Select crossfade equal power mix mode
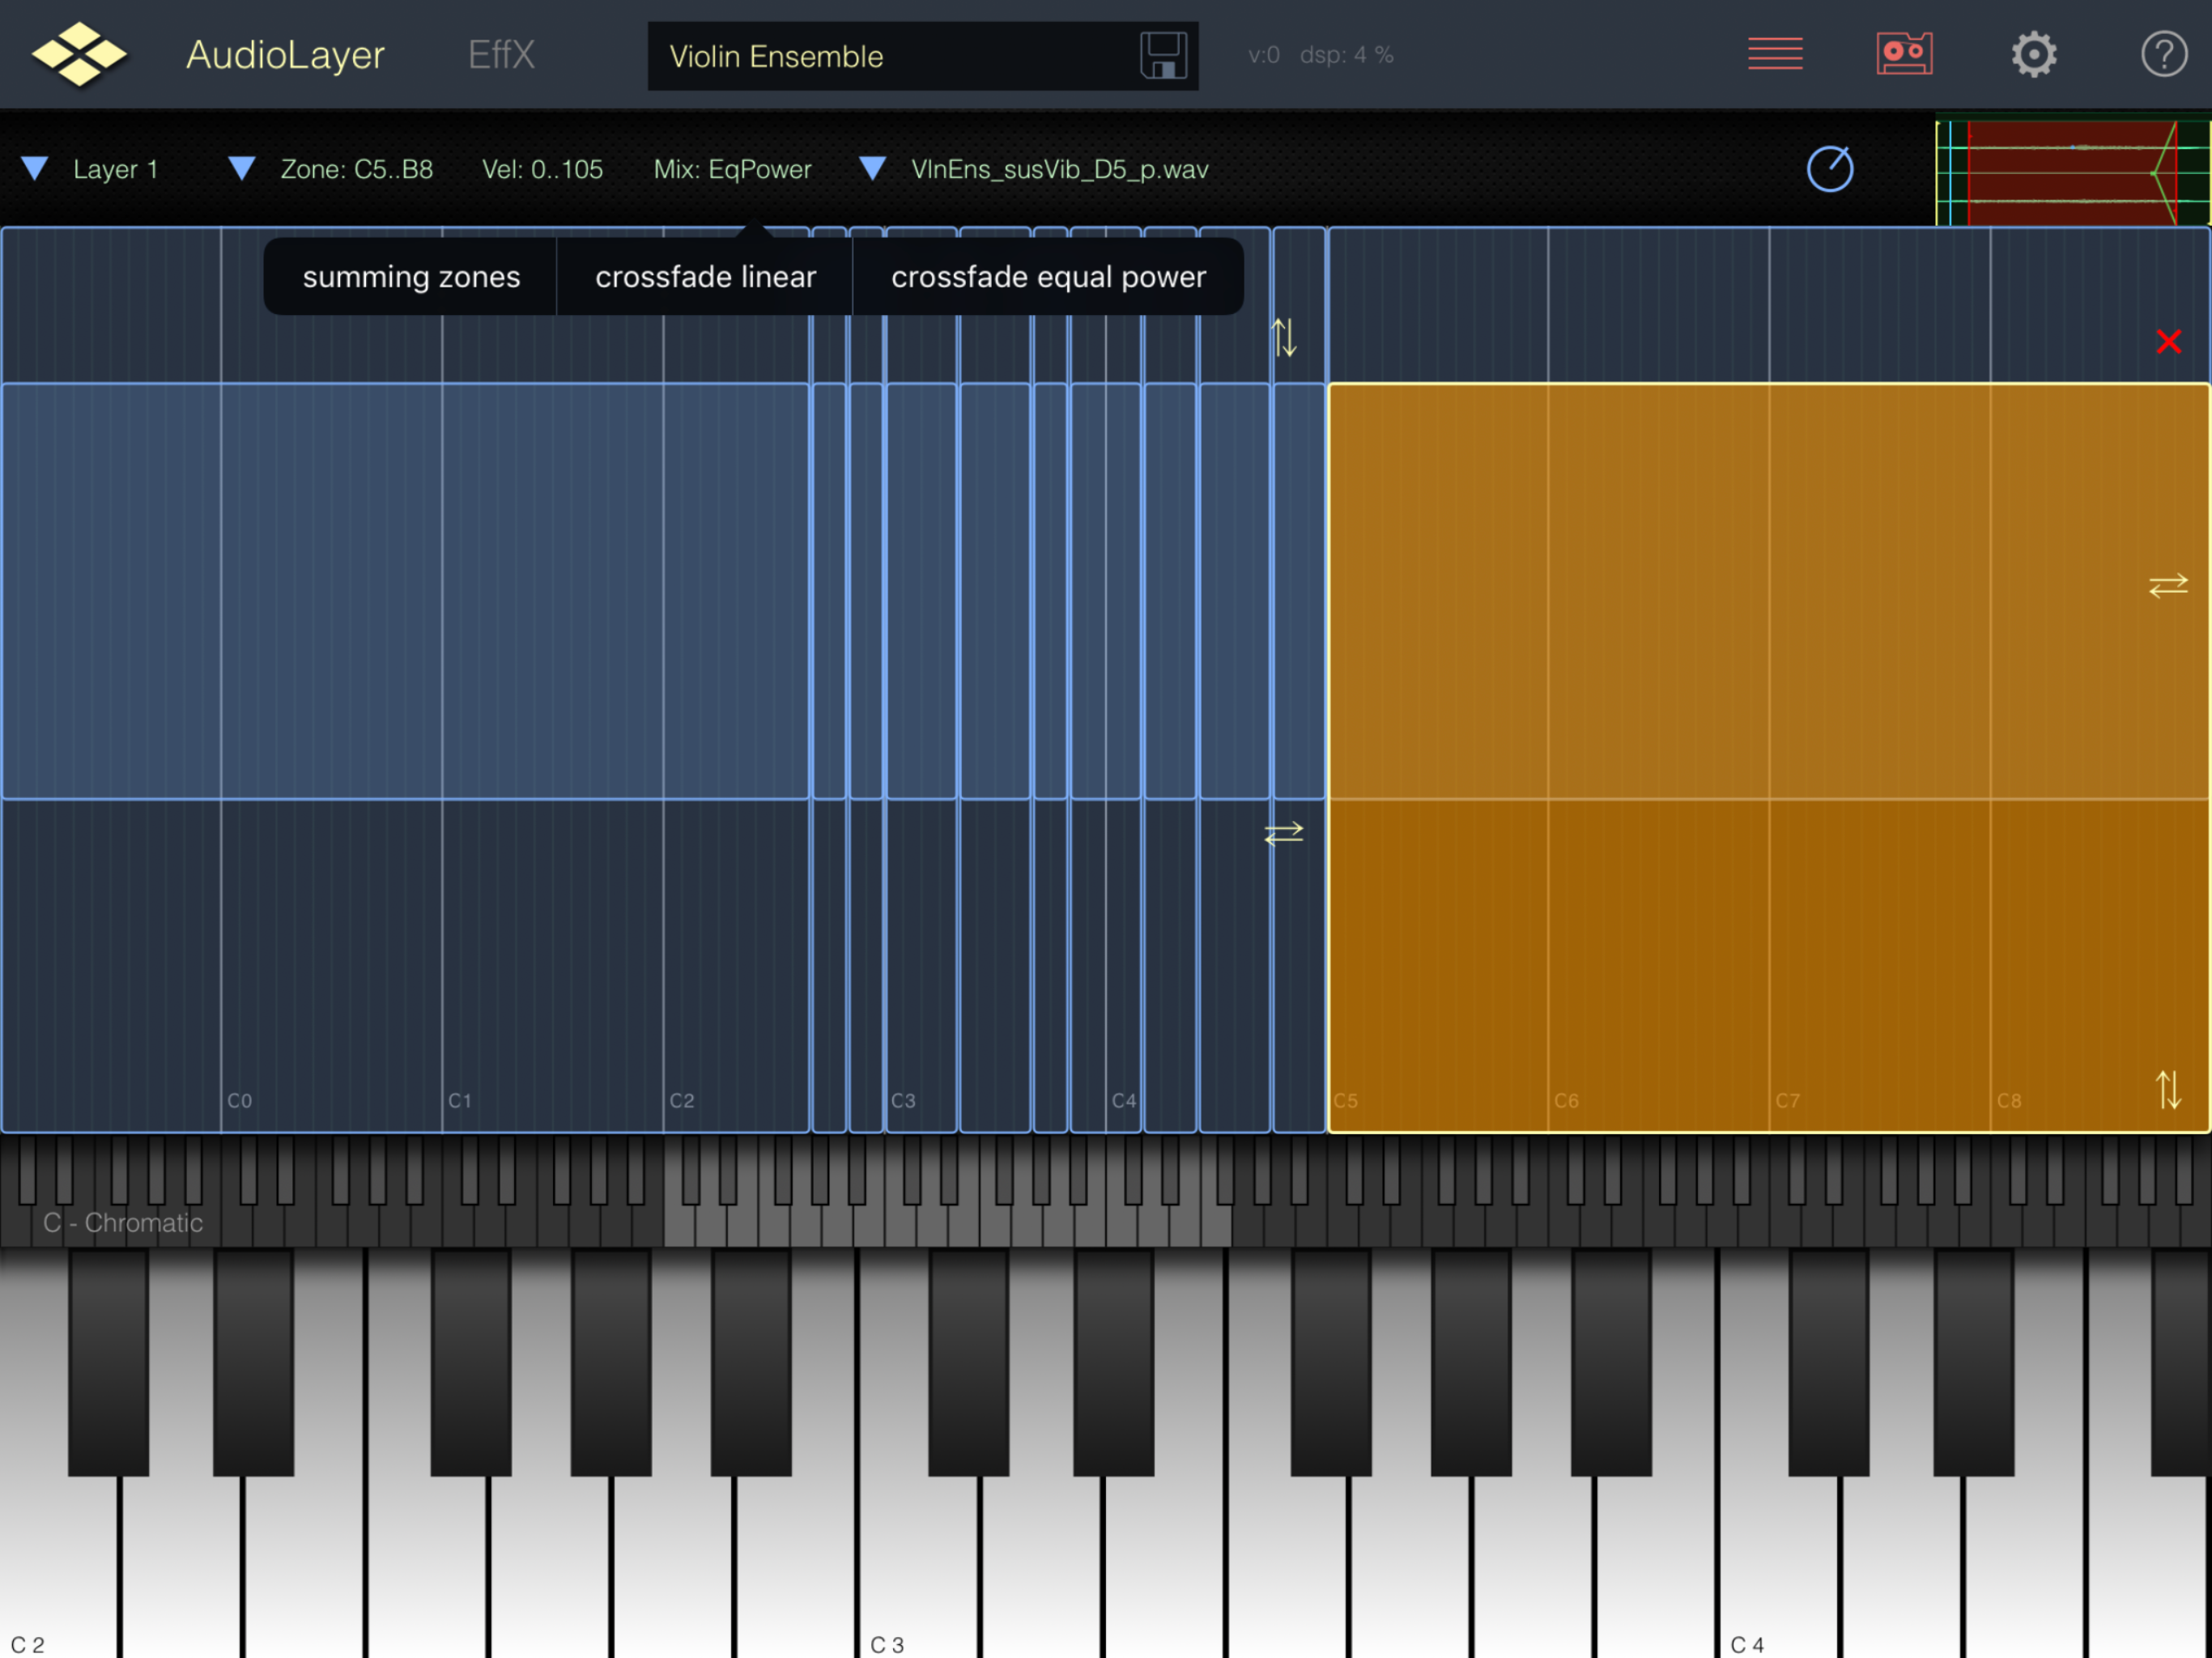2212x1658 pixels. 1048,277
